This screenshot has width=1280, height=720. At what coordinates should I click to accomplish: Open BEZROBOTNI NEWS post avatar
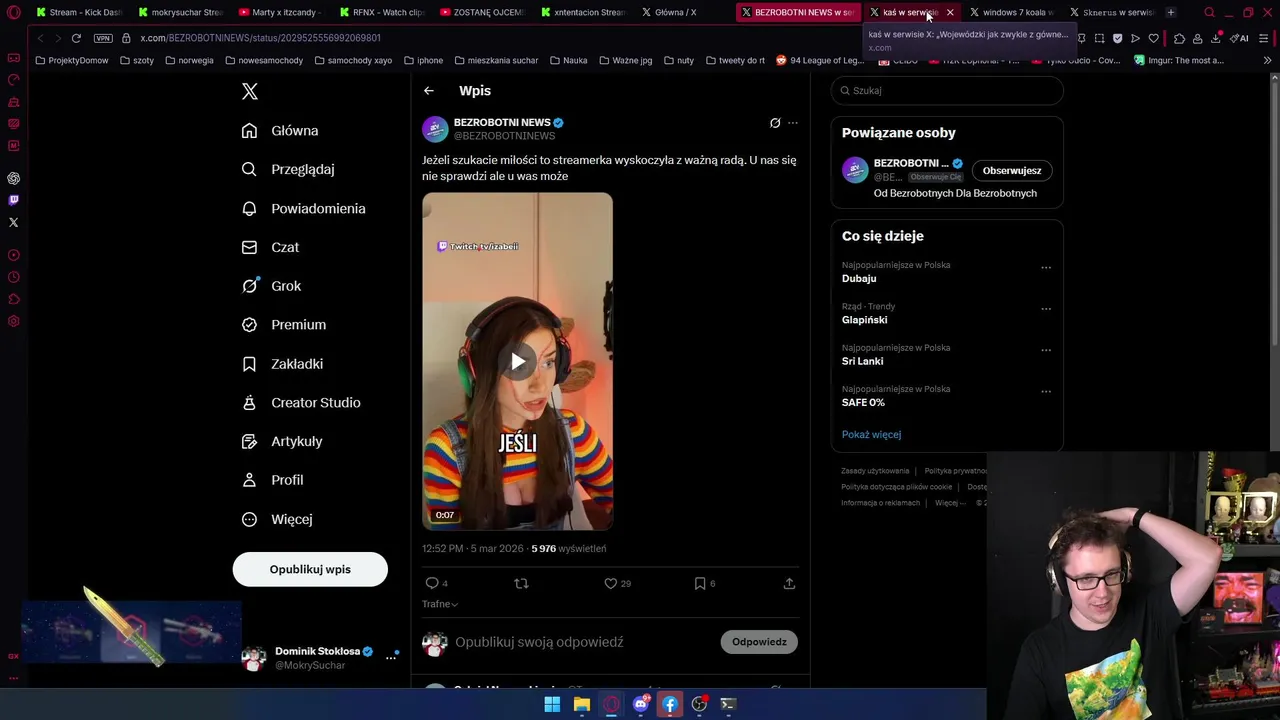[435, 129]
